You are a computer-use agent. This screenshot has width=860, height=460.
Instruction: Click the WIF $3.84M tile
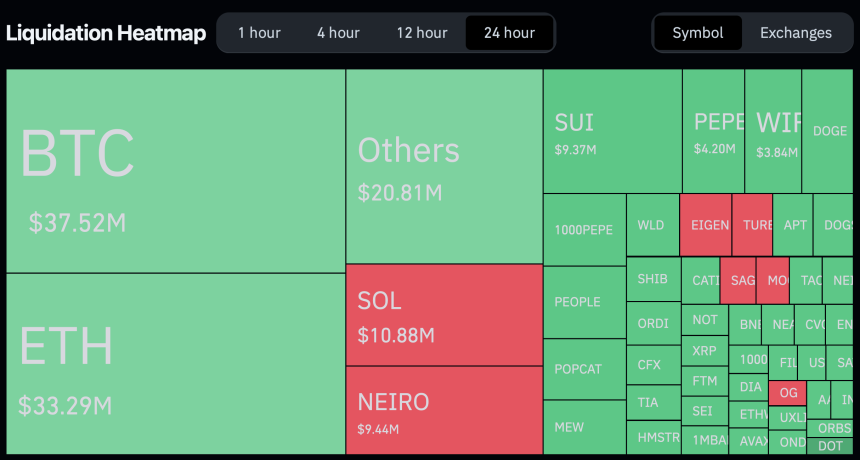773,131
